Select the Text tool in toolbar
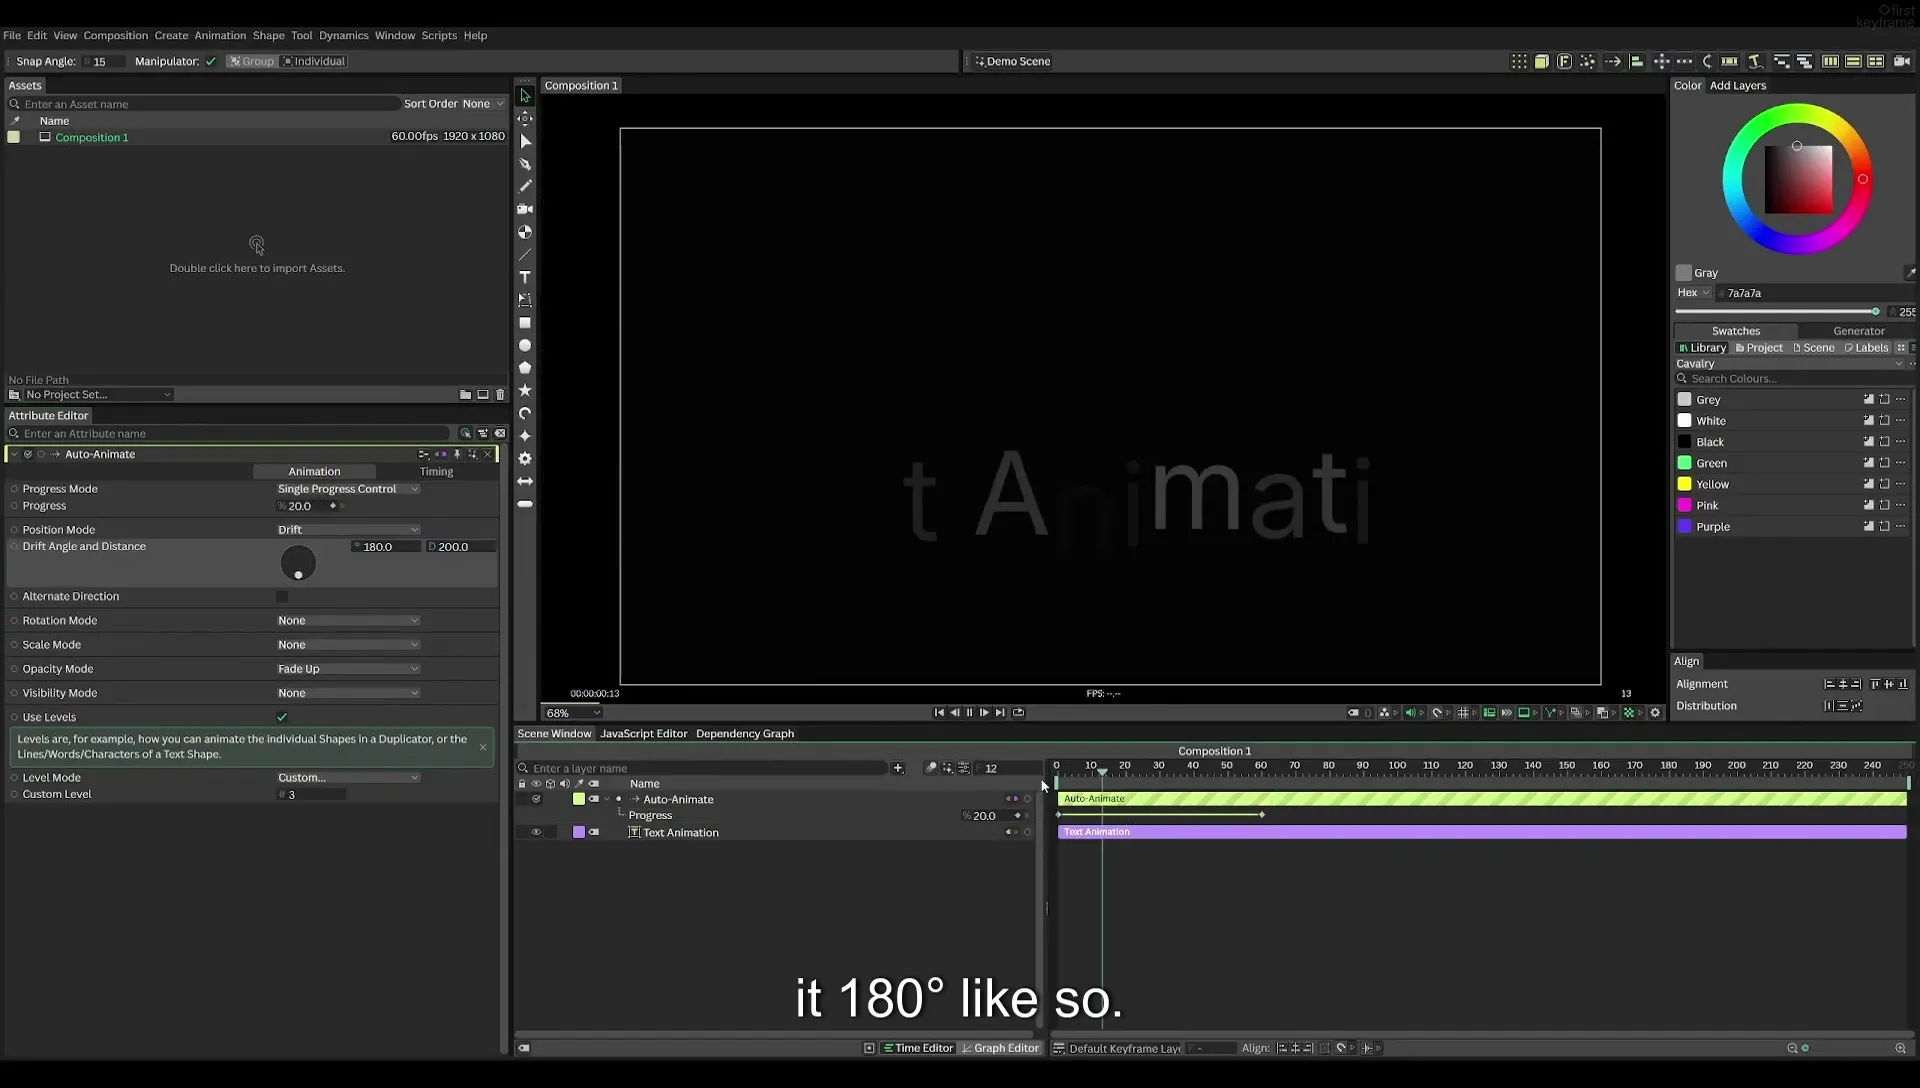 pos(525,277)
